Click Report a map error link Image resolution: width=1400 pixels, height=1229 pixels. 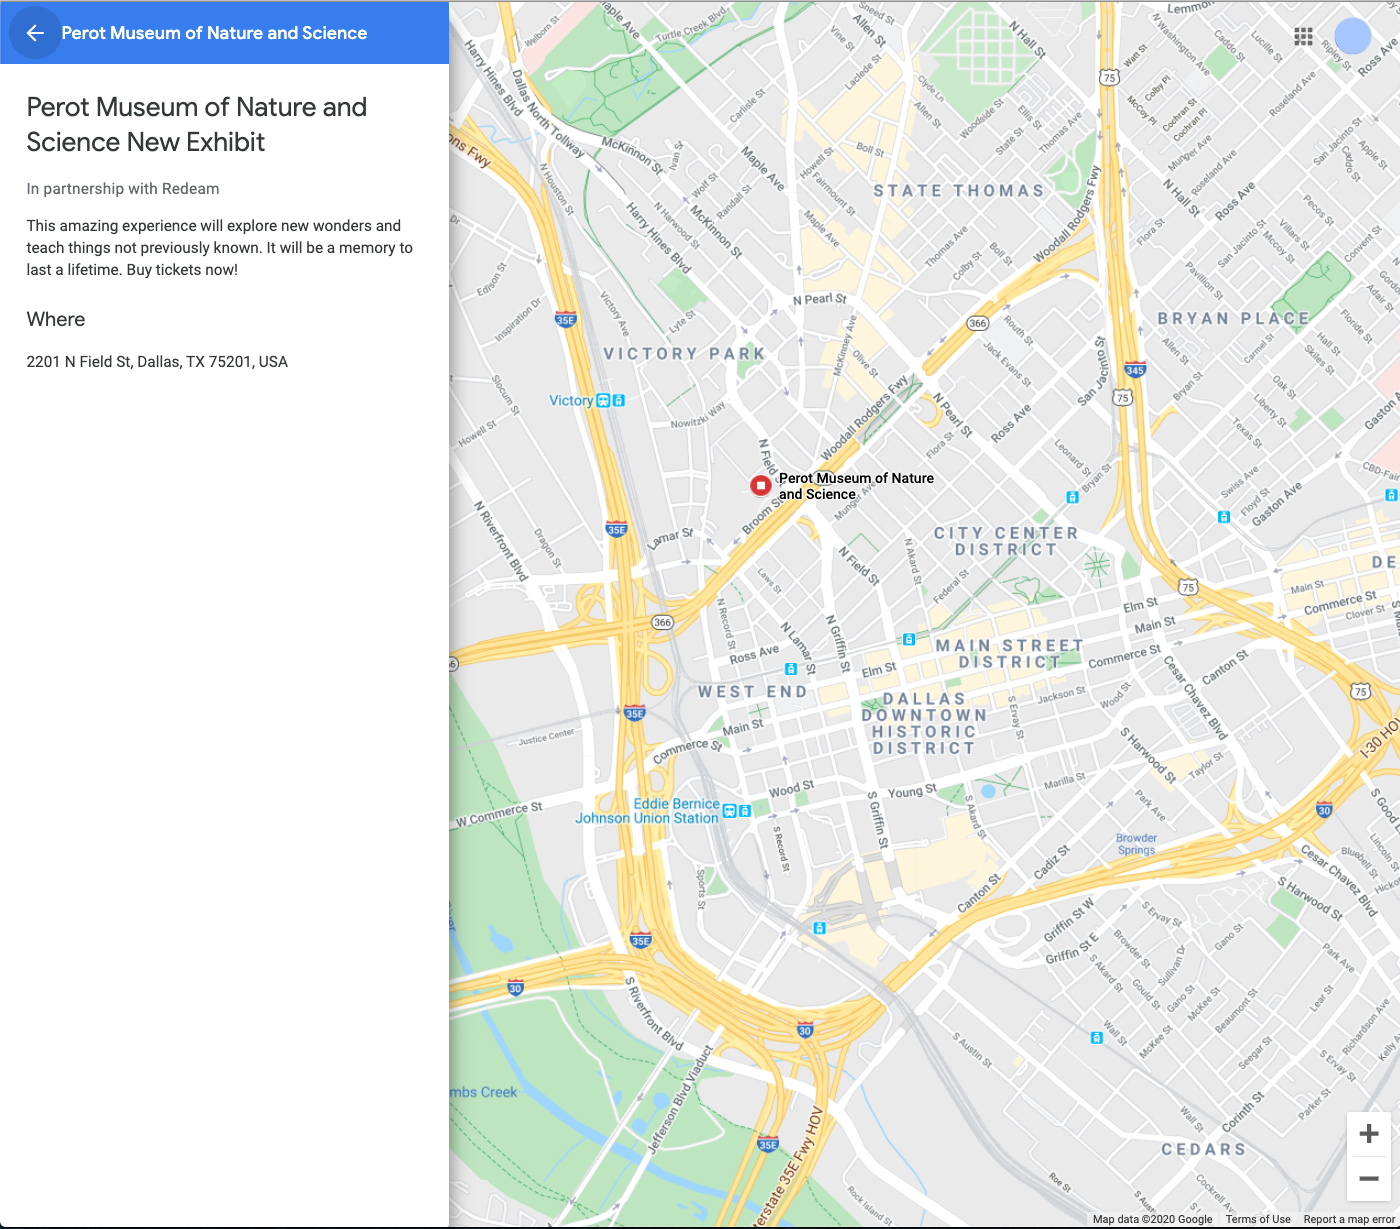point(1349,1220)
